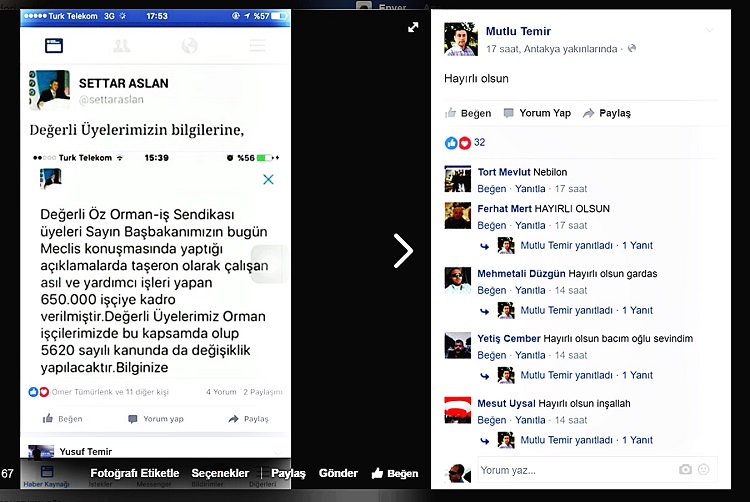Open 4 Yorum count in phone post
This screenshot has height=502, width=750.
[x=221, y=392]
